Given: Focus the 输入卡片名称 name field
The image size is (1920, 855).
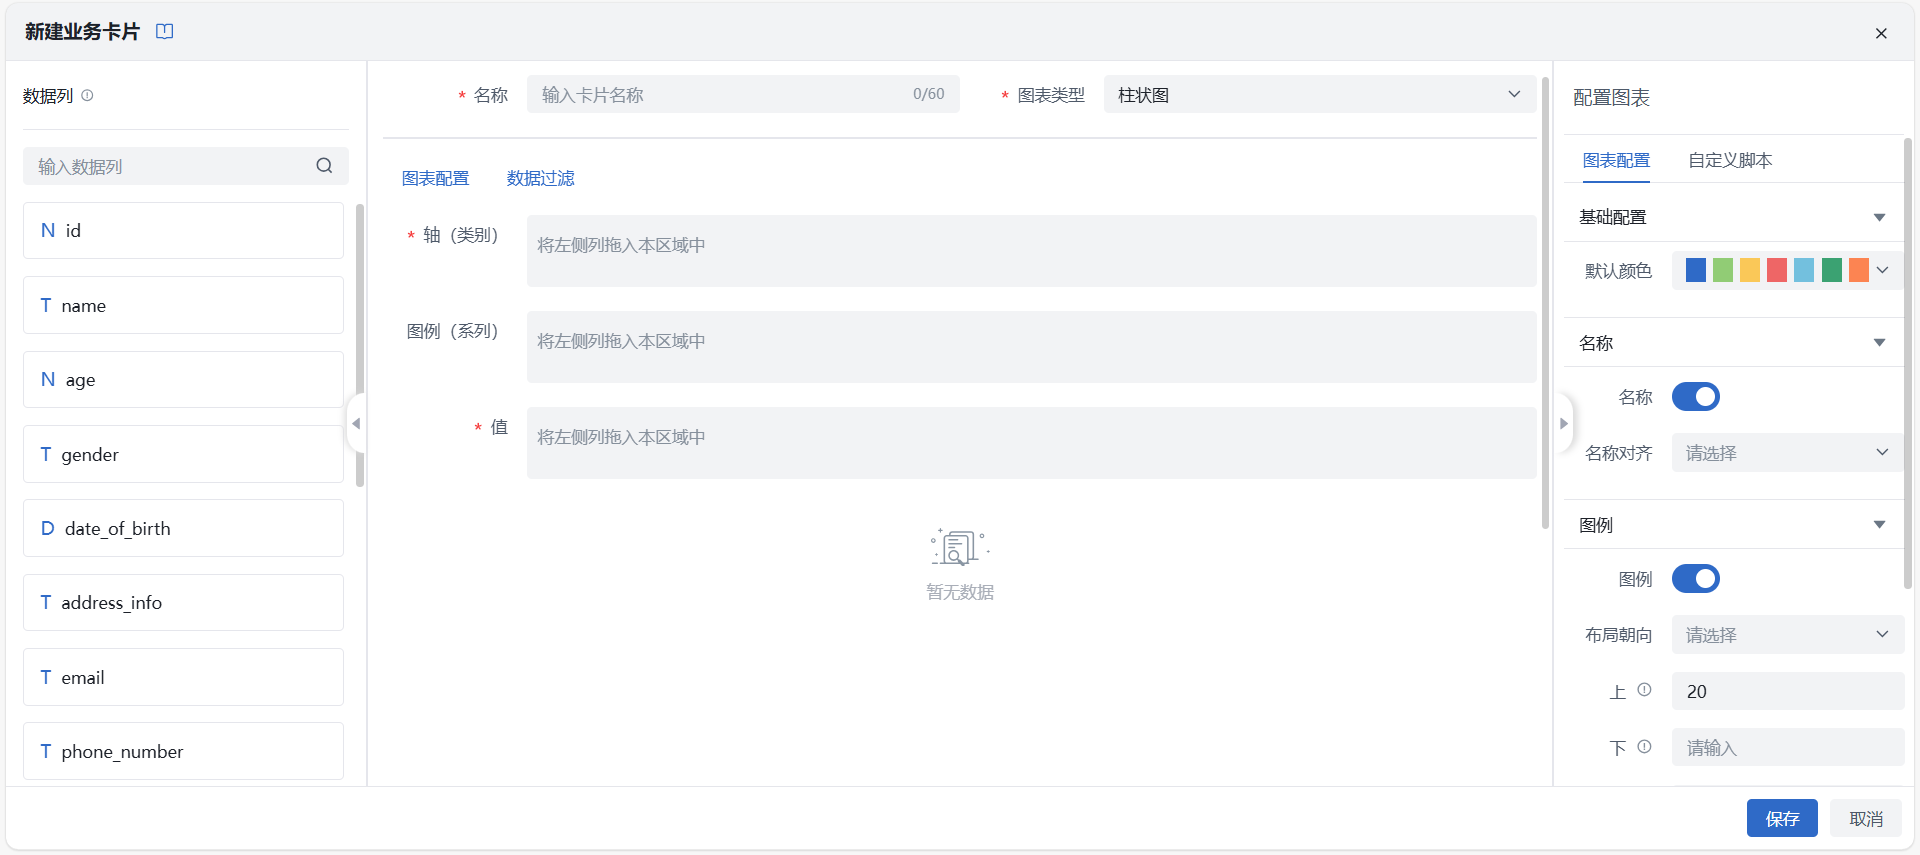Looking at the screenshot, I should (x=743, y=95).
